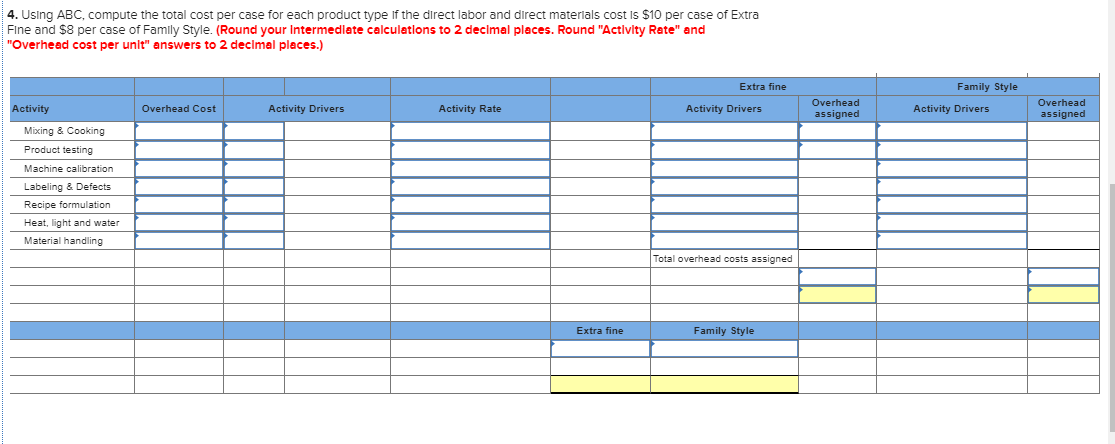
Task: Open Extra fine Activity Drivers cell for Mixing & Cooking
Action: click(x=724, y=131)
